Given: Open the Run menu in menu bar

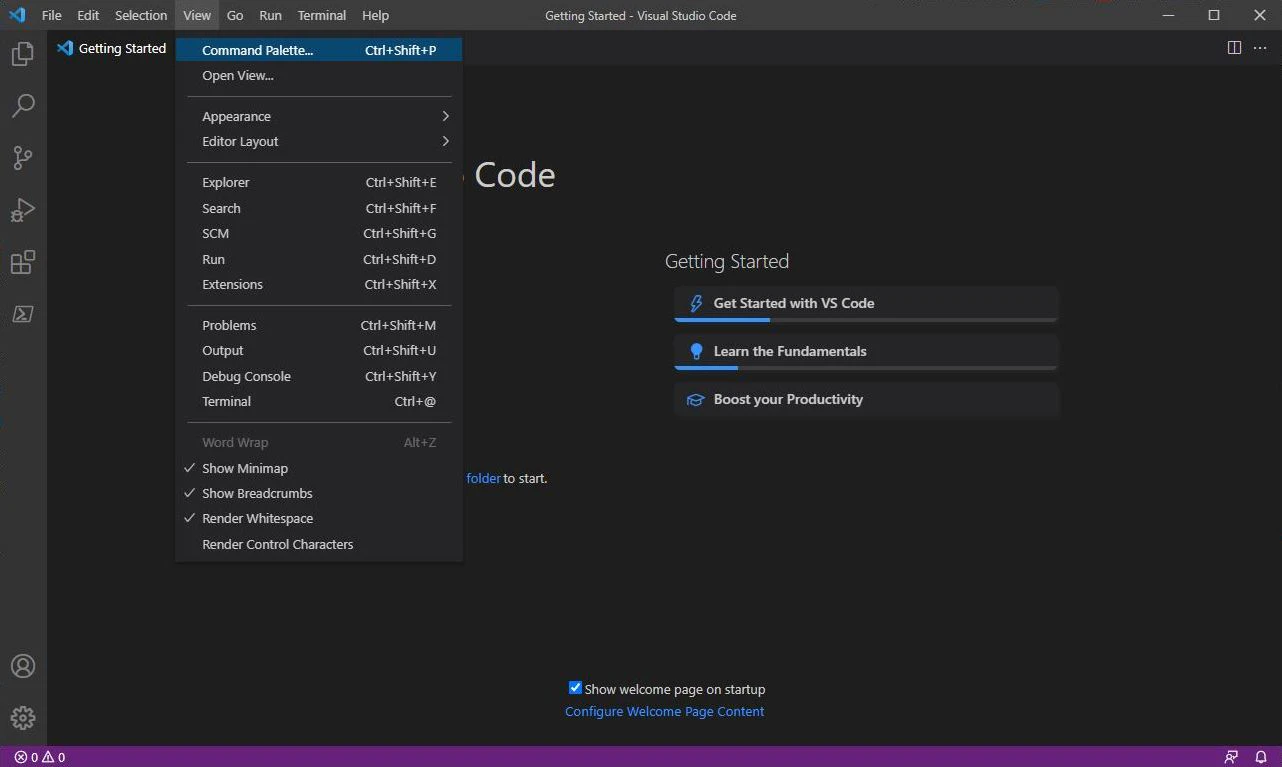Looking at the screenshot, I should tap(270, 15).
